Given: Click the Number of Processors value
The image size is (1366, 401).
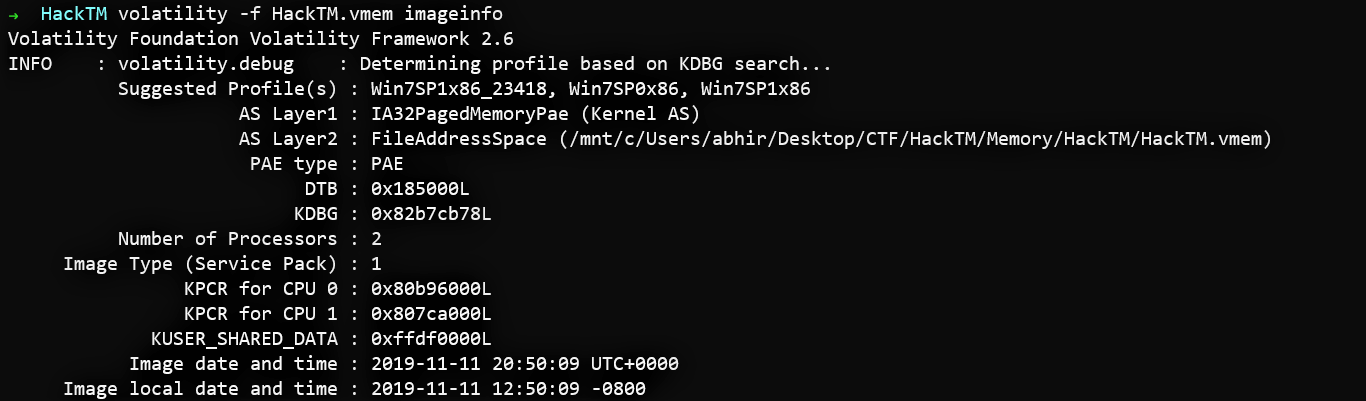Looking at the screenshot, I should click(x=376, y=239).
